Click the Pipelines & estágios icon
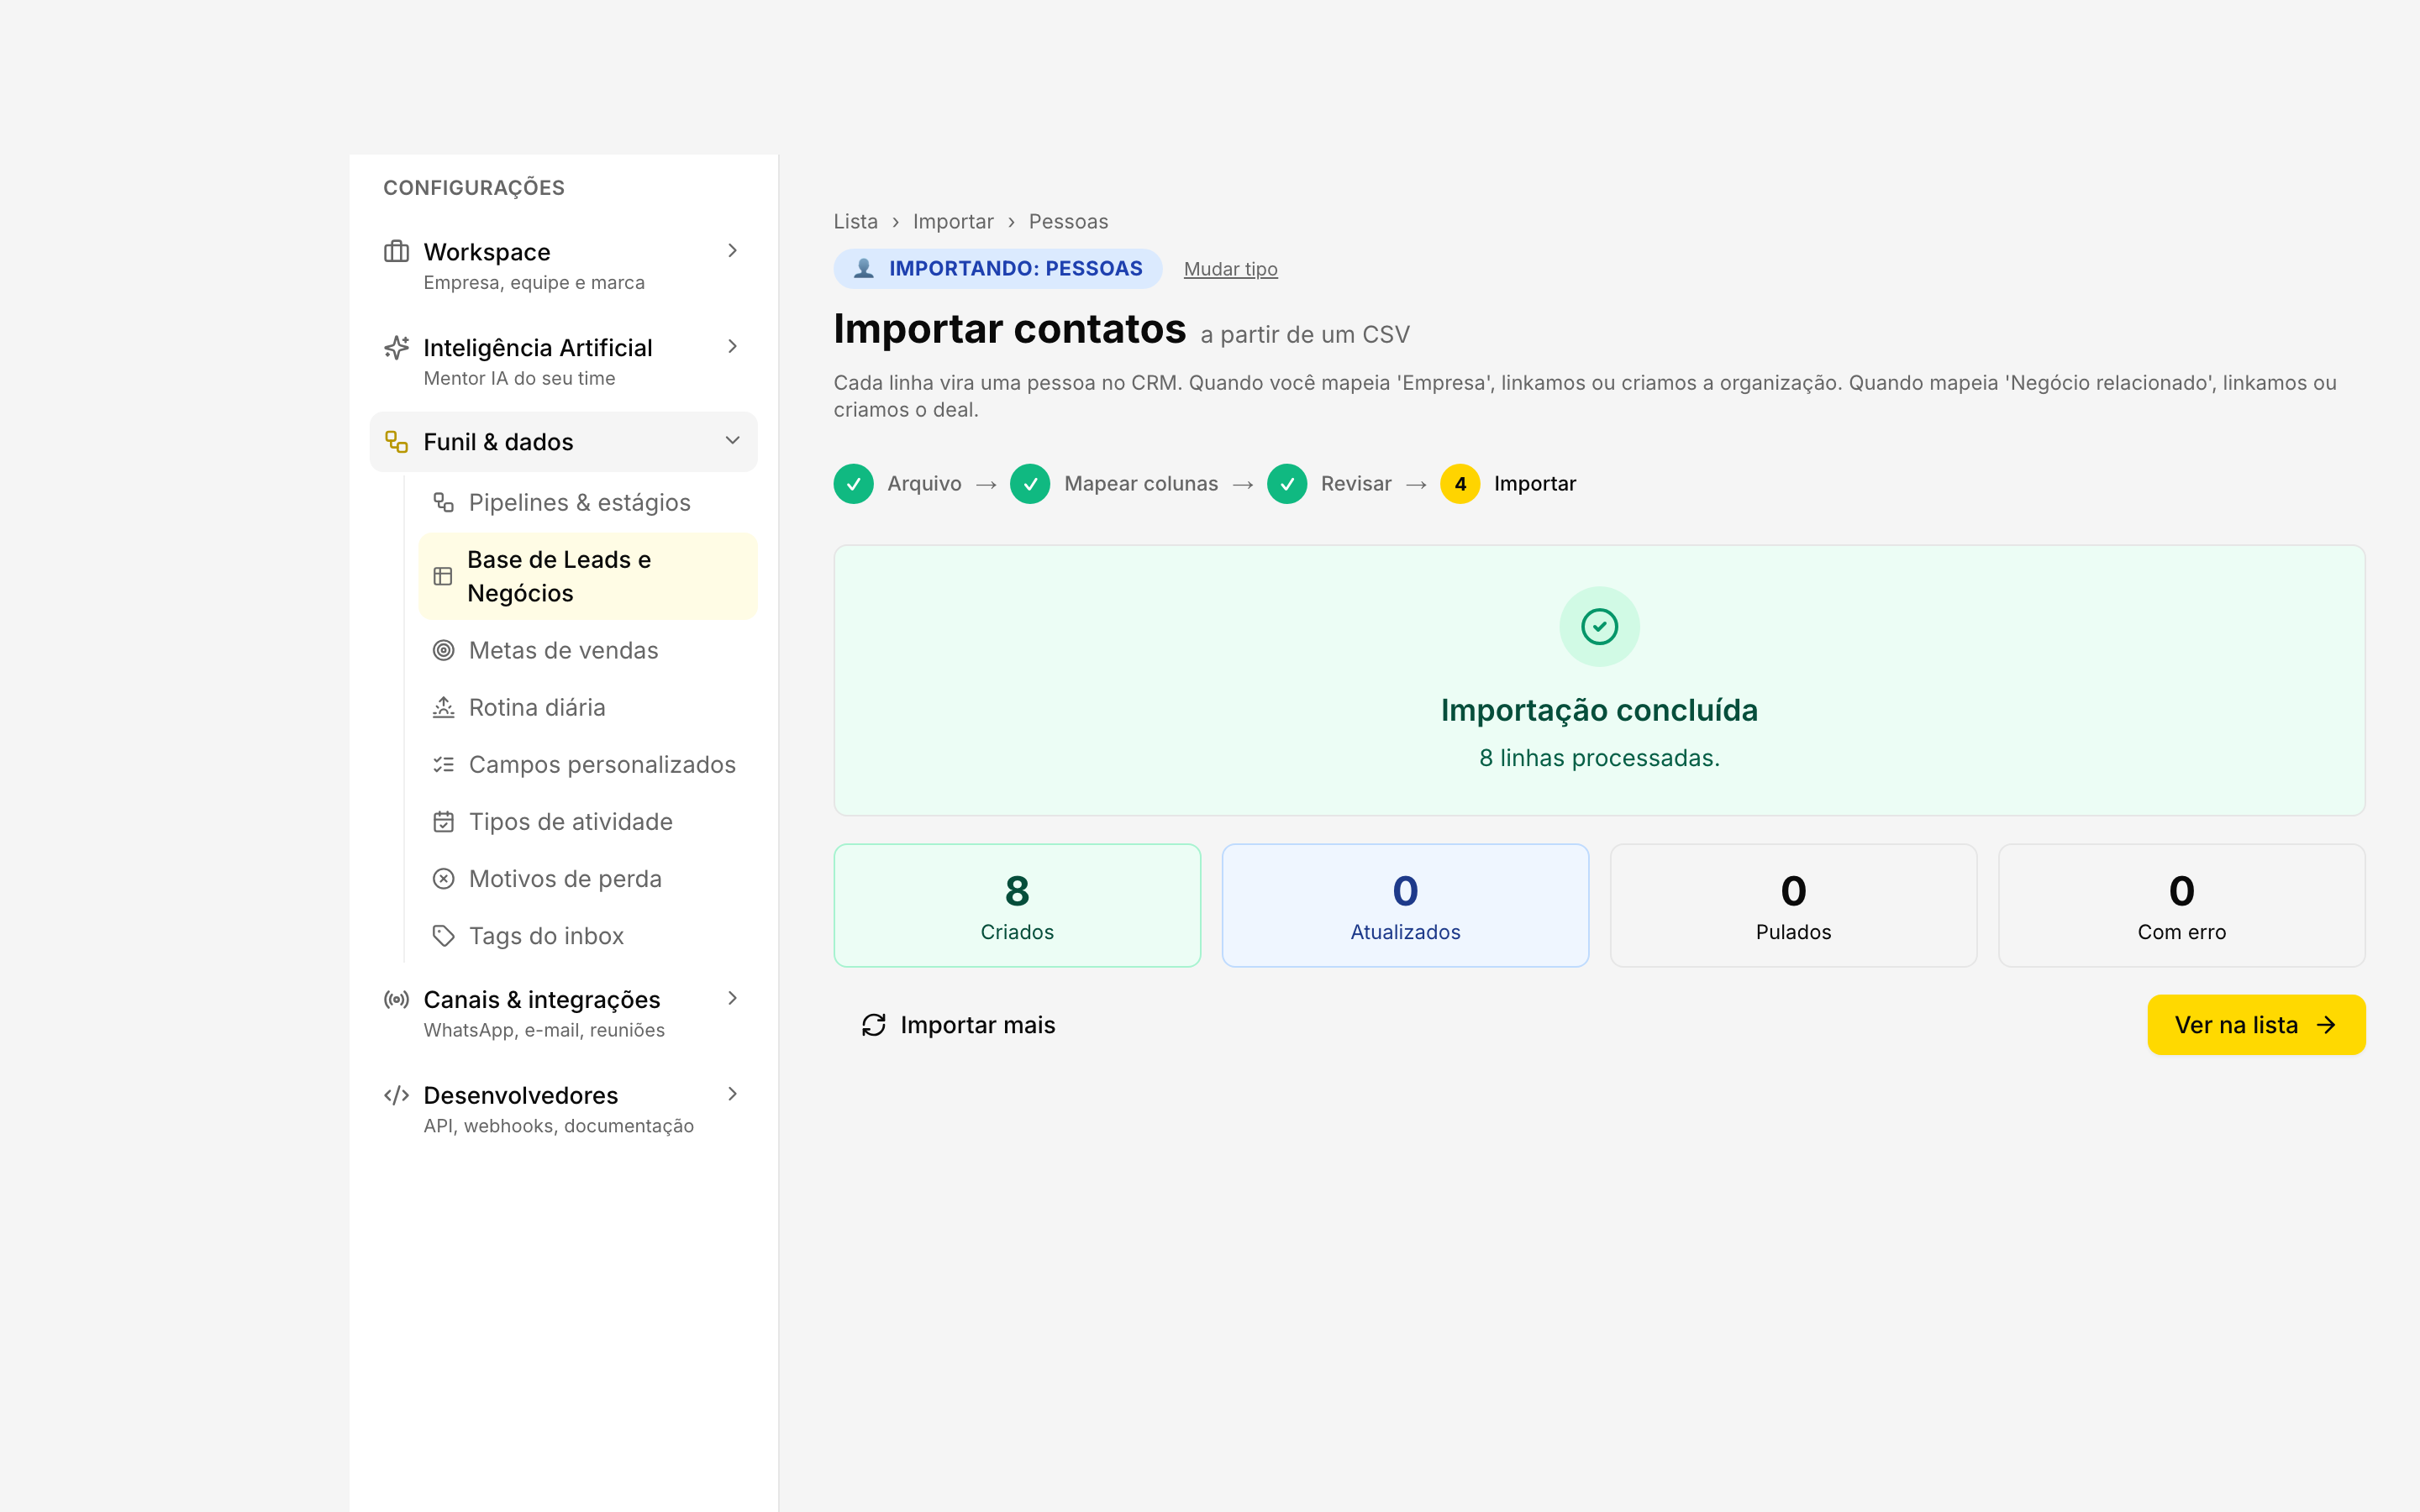Screen dimensions: 2420x1512 coord(444,502)
